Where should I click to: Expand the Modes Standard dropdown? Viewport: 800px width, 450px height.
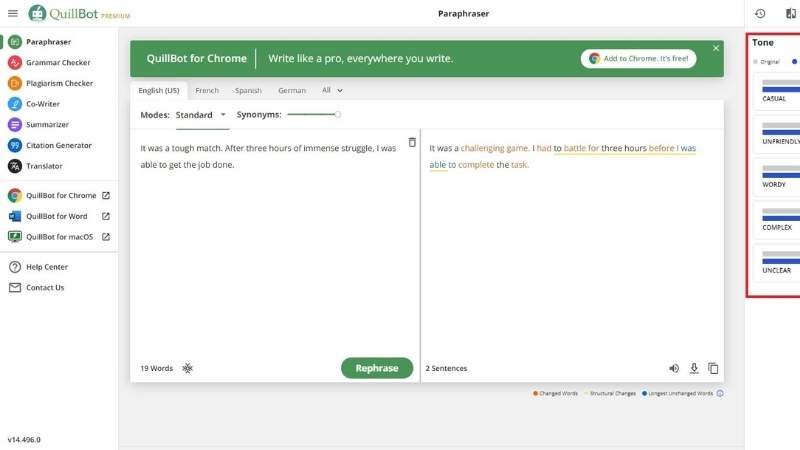pos(200,115)
